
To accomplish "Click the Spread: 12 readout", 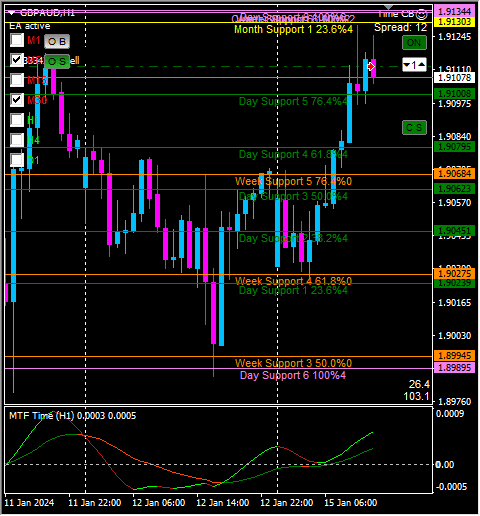I will pyautogui.click(x=400, y=27).
